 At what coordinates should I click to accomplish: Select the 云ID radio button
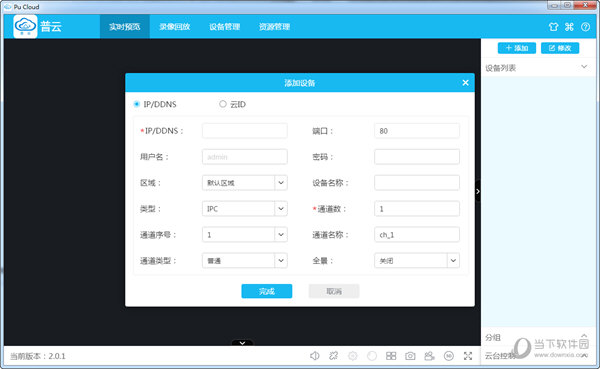pyautogui.click(x=223, y=104)
